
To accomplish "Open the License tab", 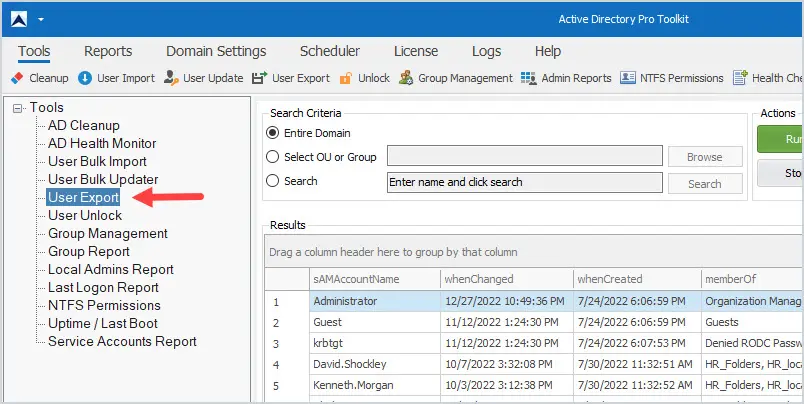I will point(416,51).
